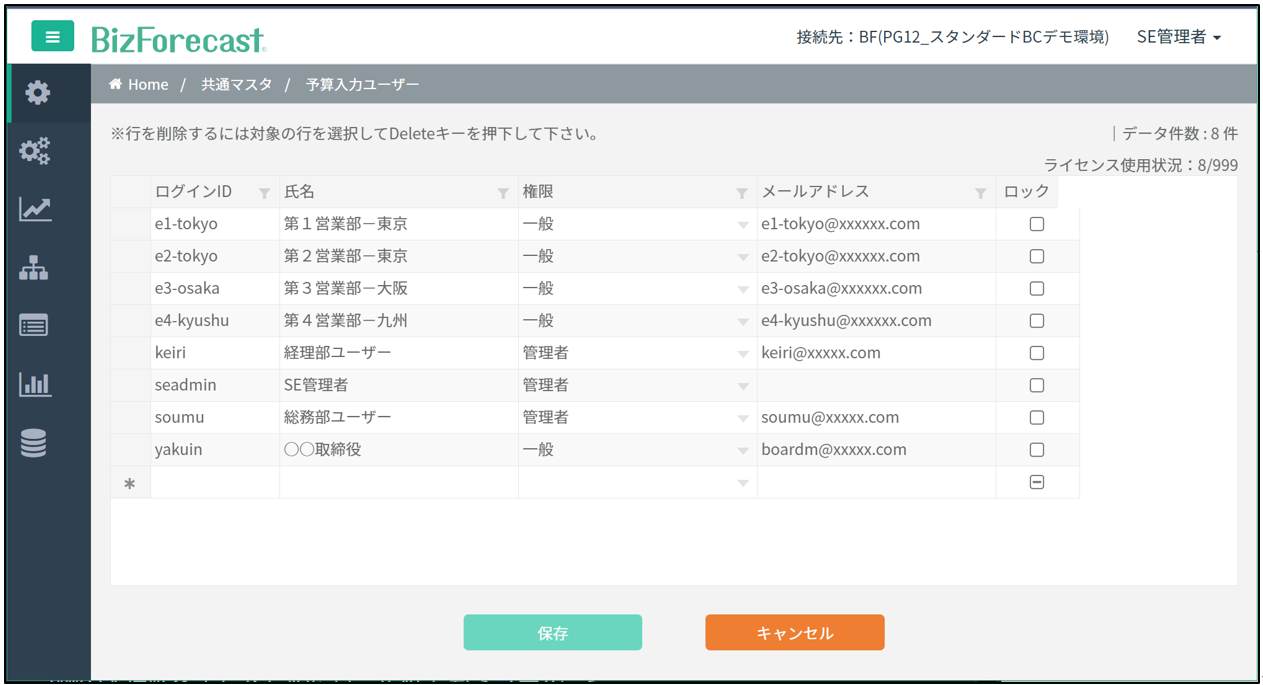Screen dimensions: 1263x685
Task: Open the single gear settings sidebar icon
Action: click(x=37, y=93)
